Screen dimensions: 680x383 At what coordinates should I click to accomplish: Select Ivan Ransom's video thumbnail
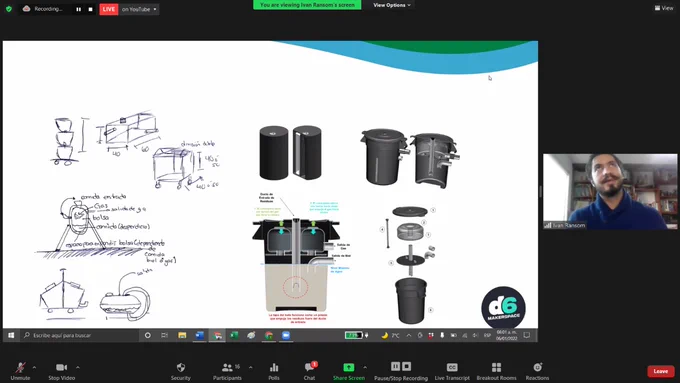coord(610,191)
